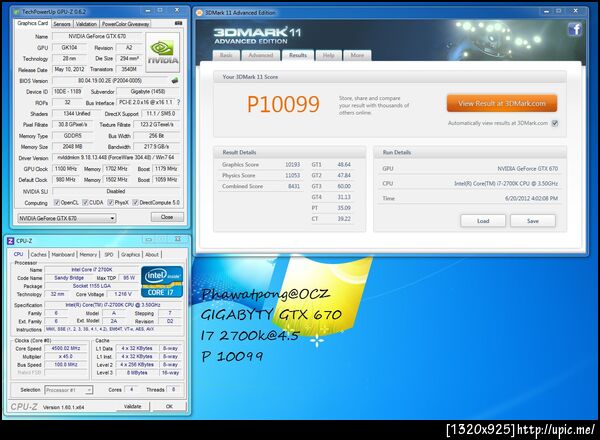
Task: Click the GPU-Z title bar icon
Action: [x=16, y=12]
